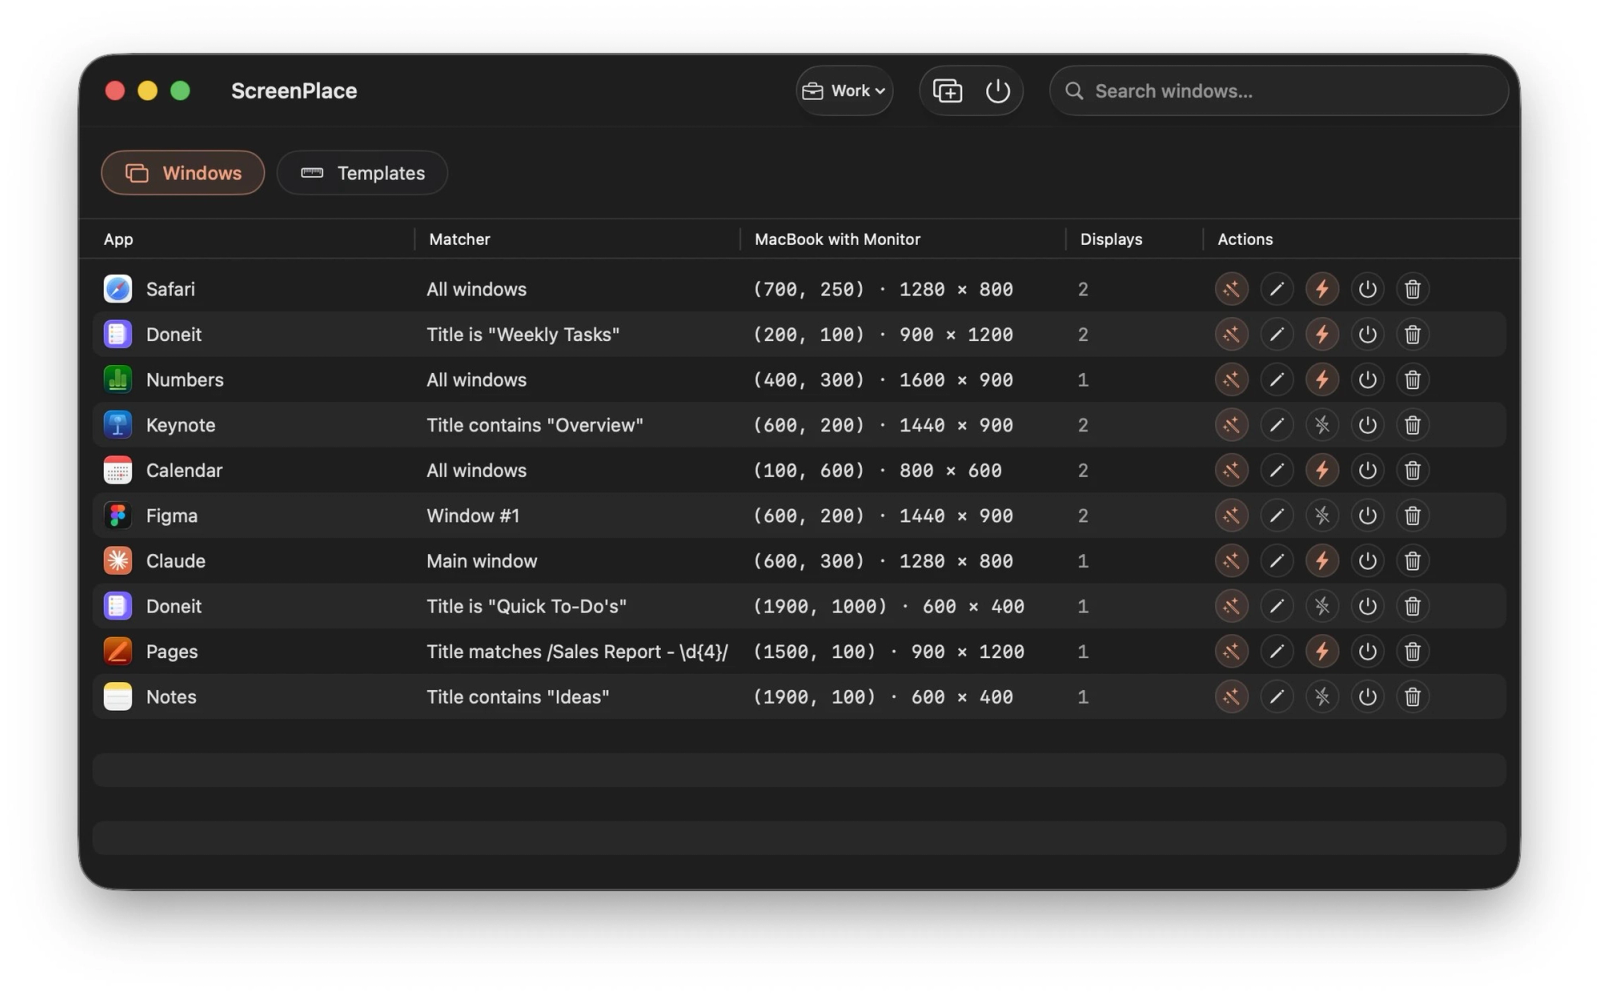Click the Claude app icon
The width and height of the screenshot is (1600, 995).
point(118,561)
